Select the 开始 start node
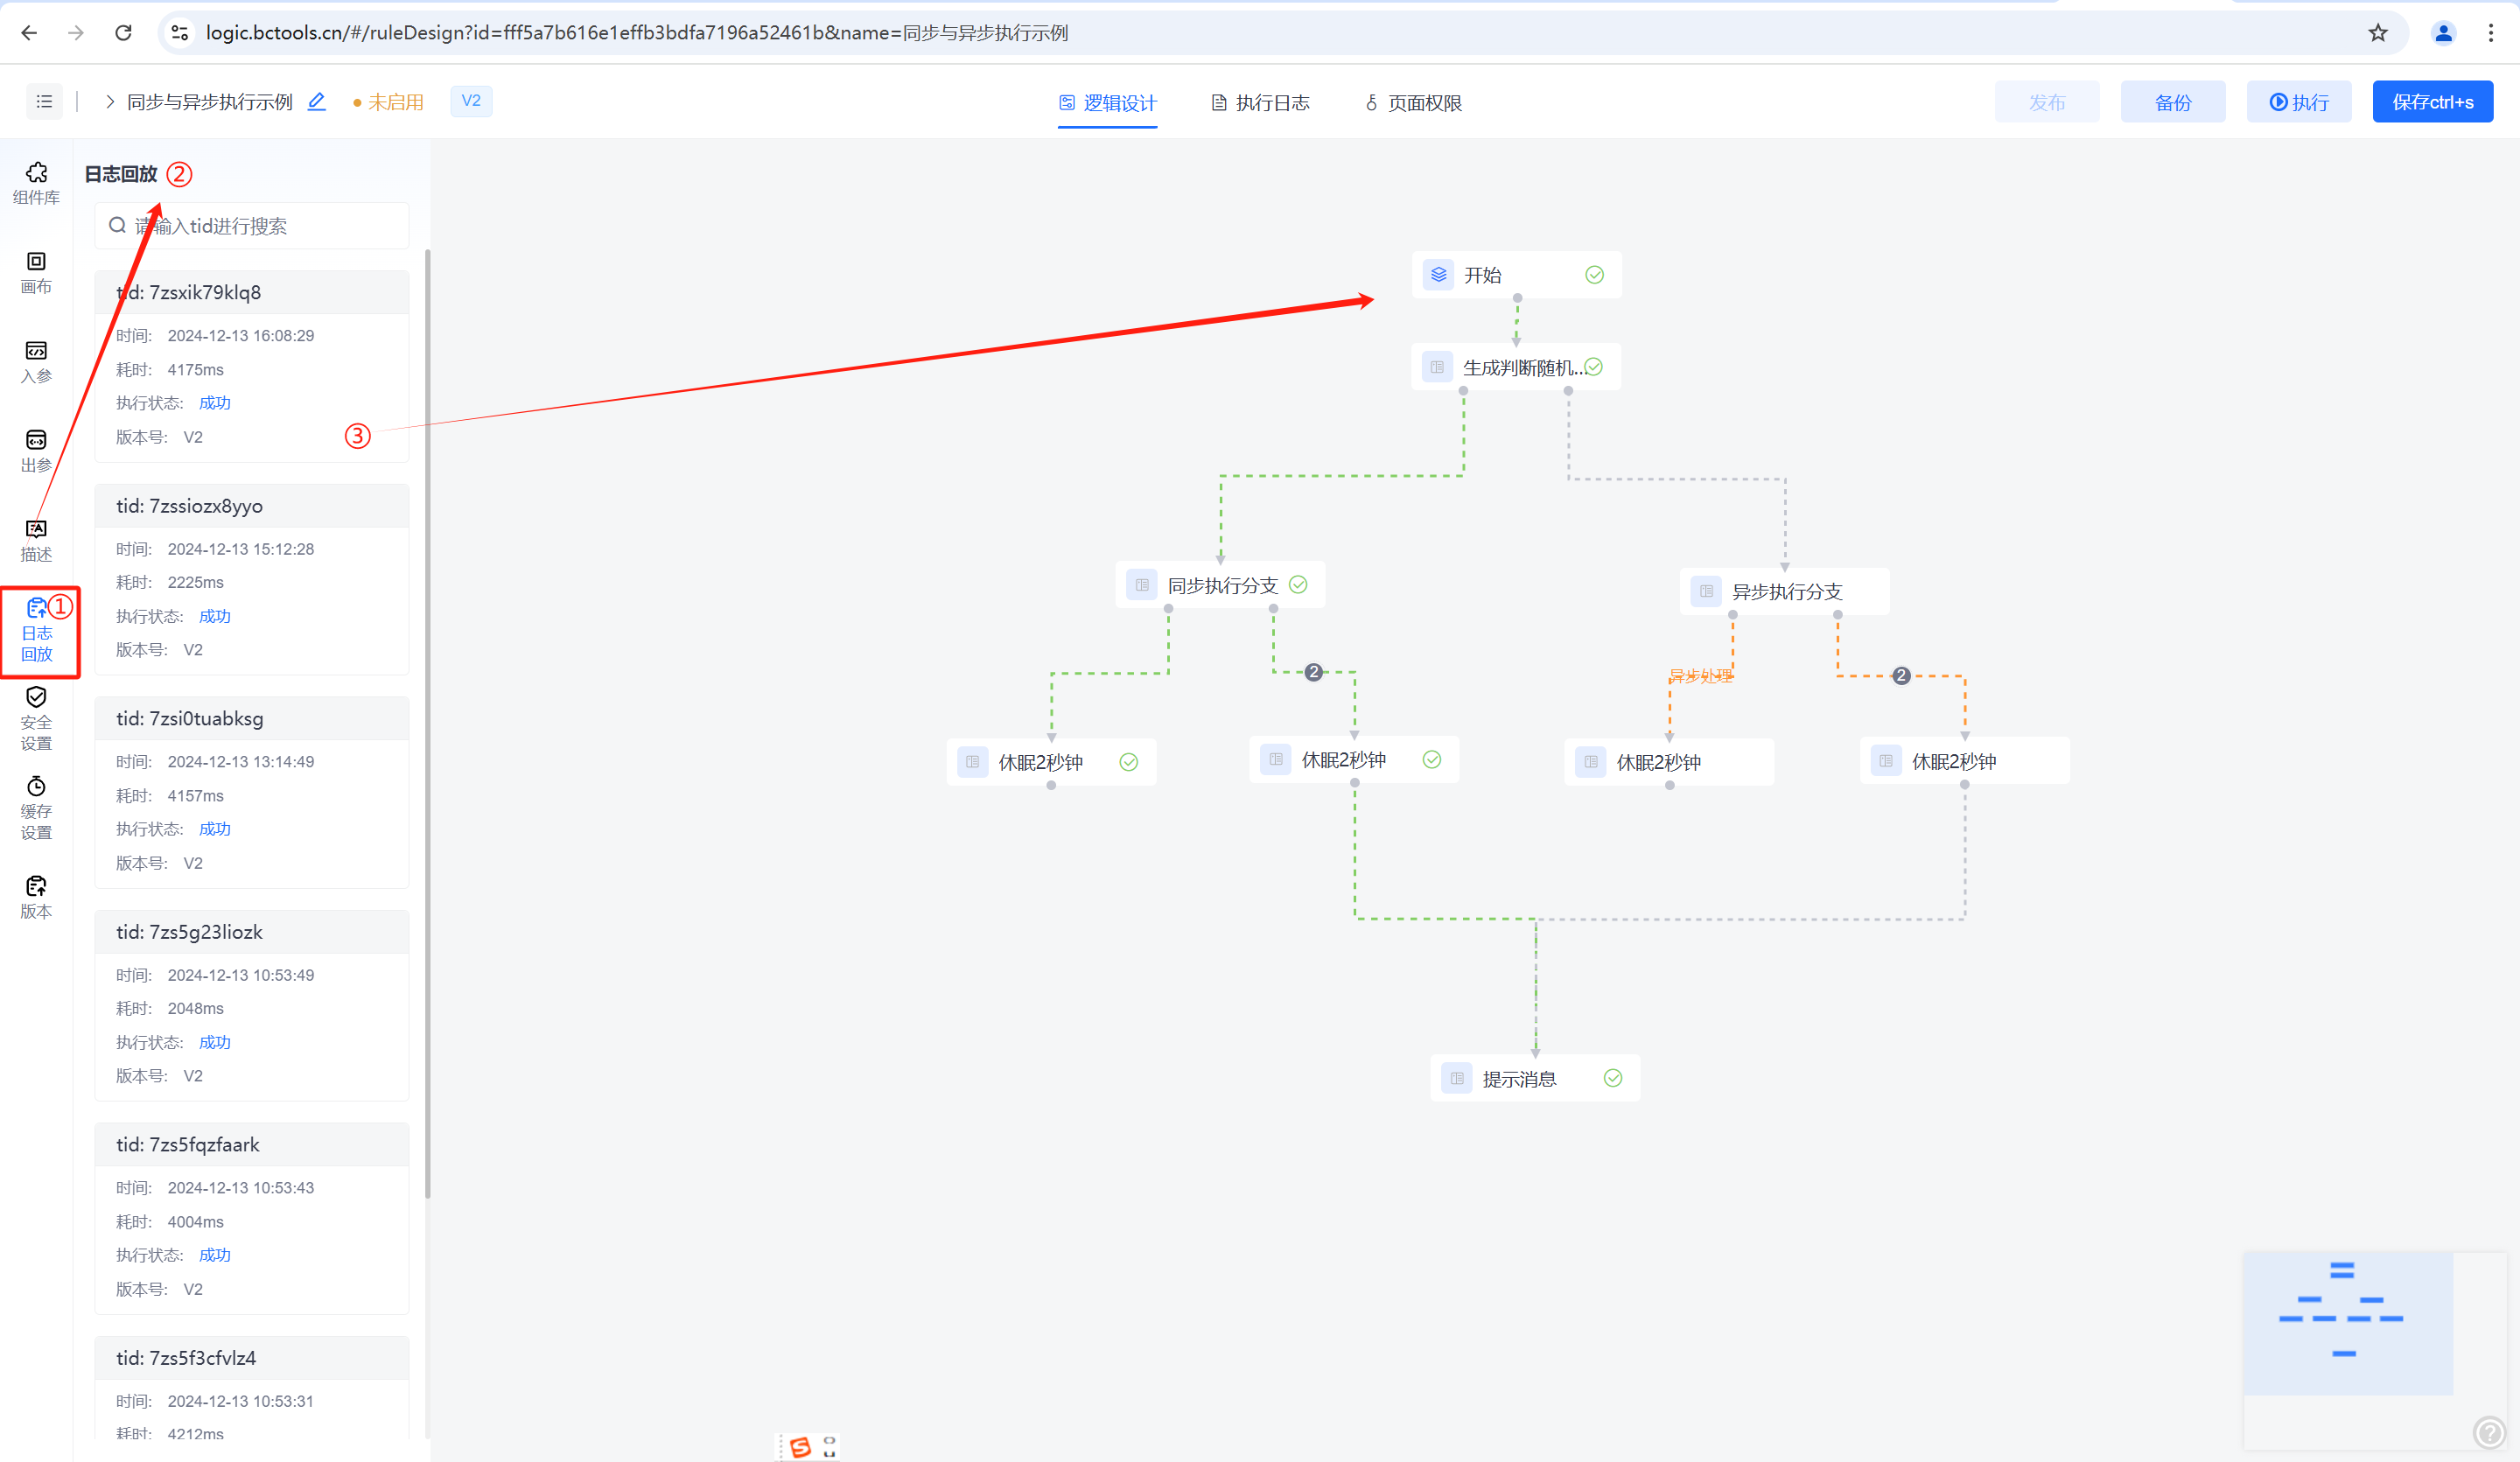The height and width of the screenshot is (1462, 2520). point(1517,275)
